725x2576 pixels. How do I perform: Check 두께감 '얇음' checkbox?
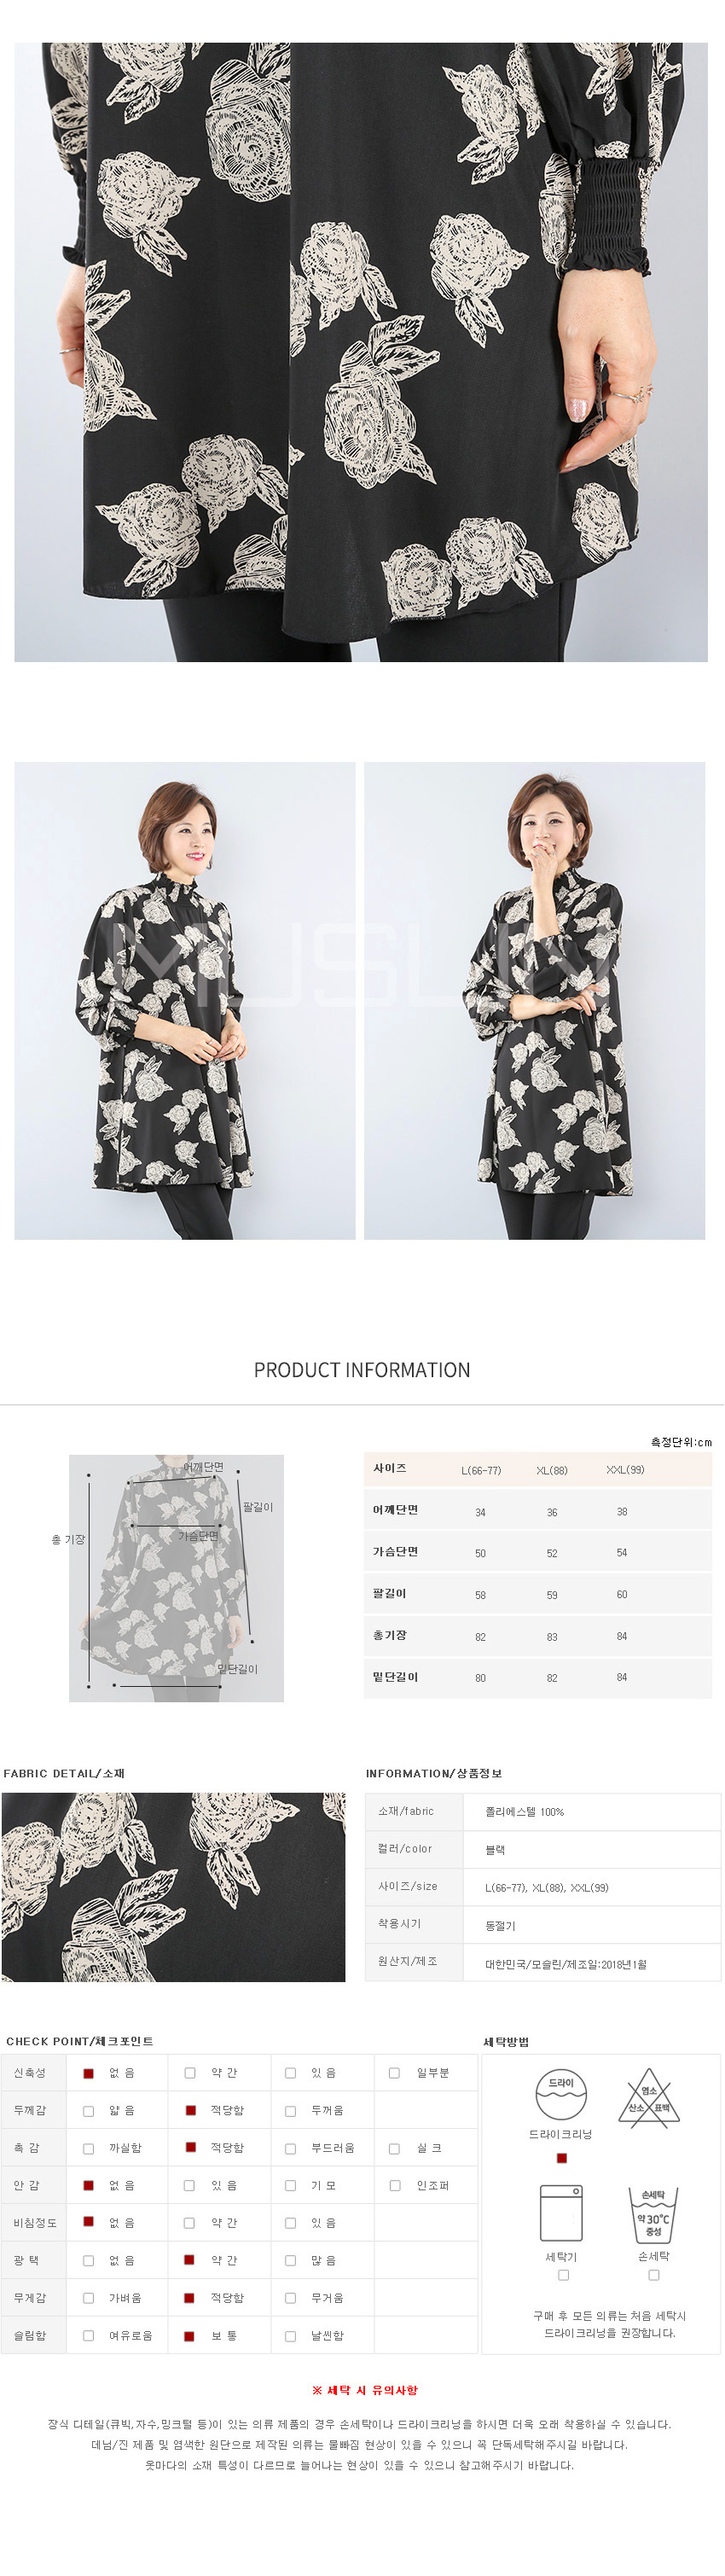(88, 2111)
